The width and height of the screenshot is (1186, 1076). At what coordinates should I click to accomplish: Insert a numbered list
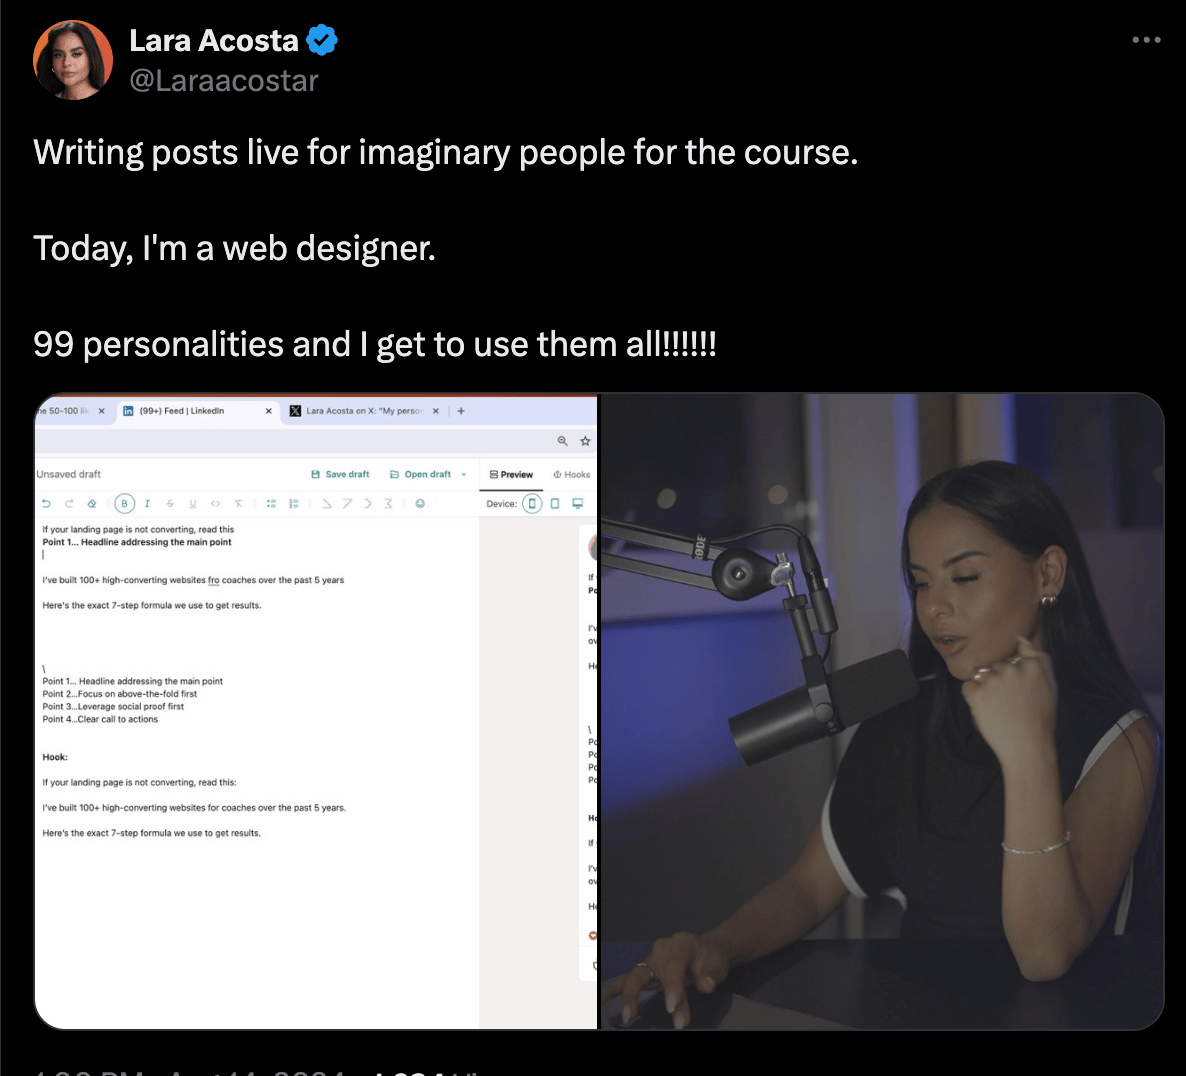coord(293,504)
